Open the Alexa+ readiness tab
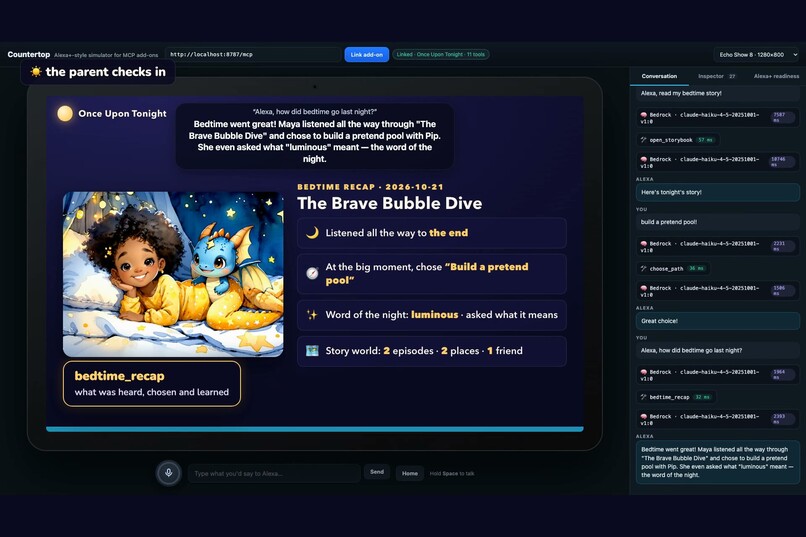The height and width of the screenshot is (537, 806). click(776, 76)
